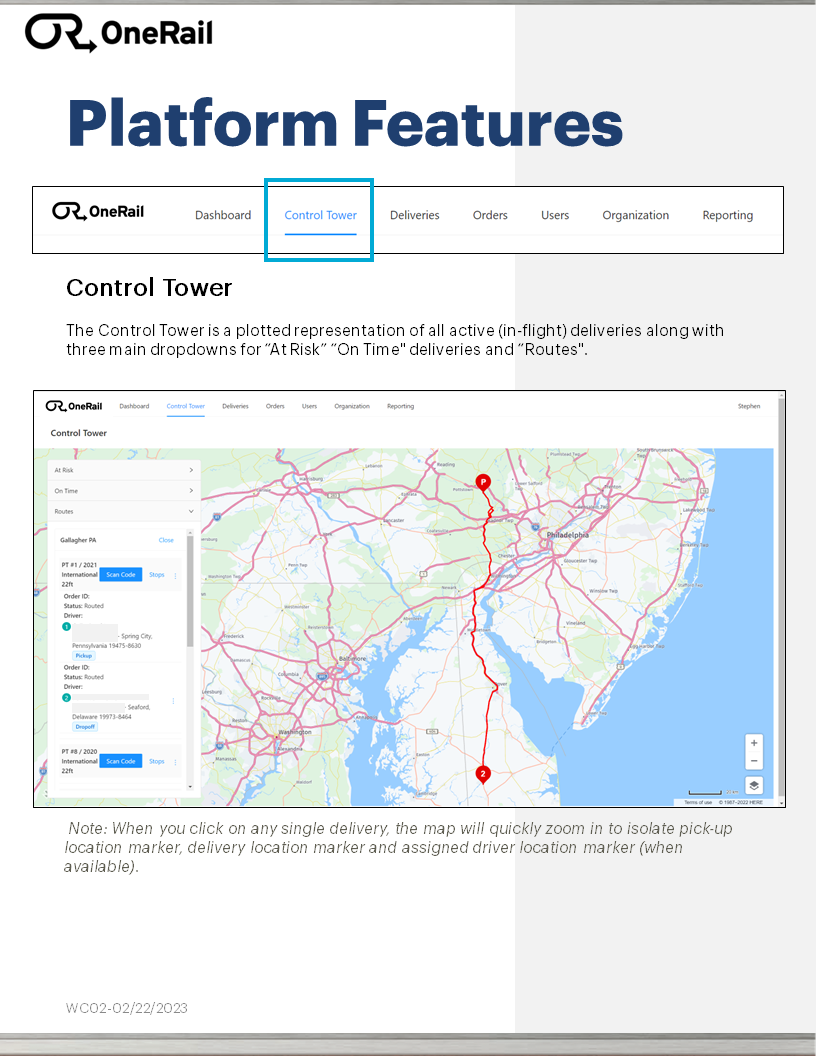Click the Baltimore label on the map
Viewport: 816px width, 1056px height.
click(352, 658)
